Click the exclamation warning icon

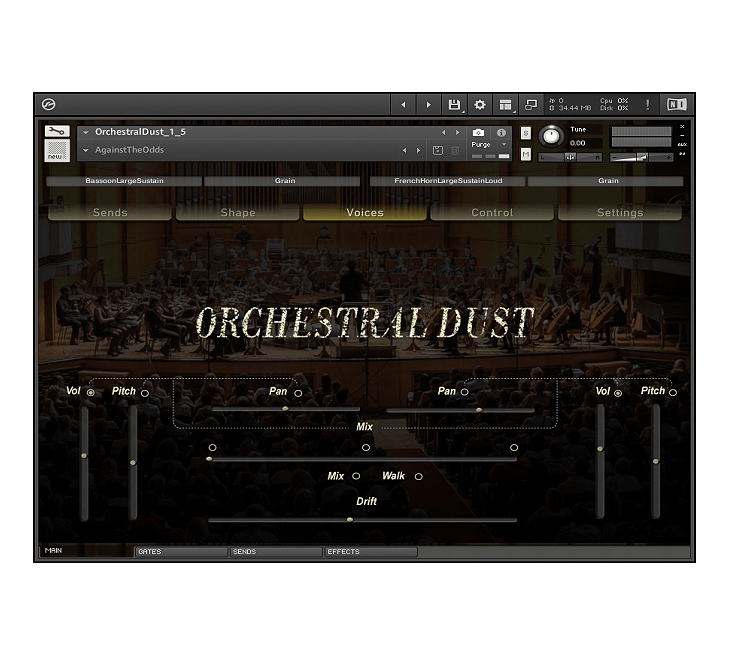(x=648, y=105)
